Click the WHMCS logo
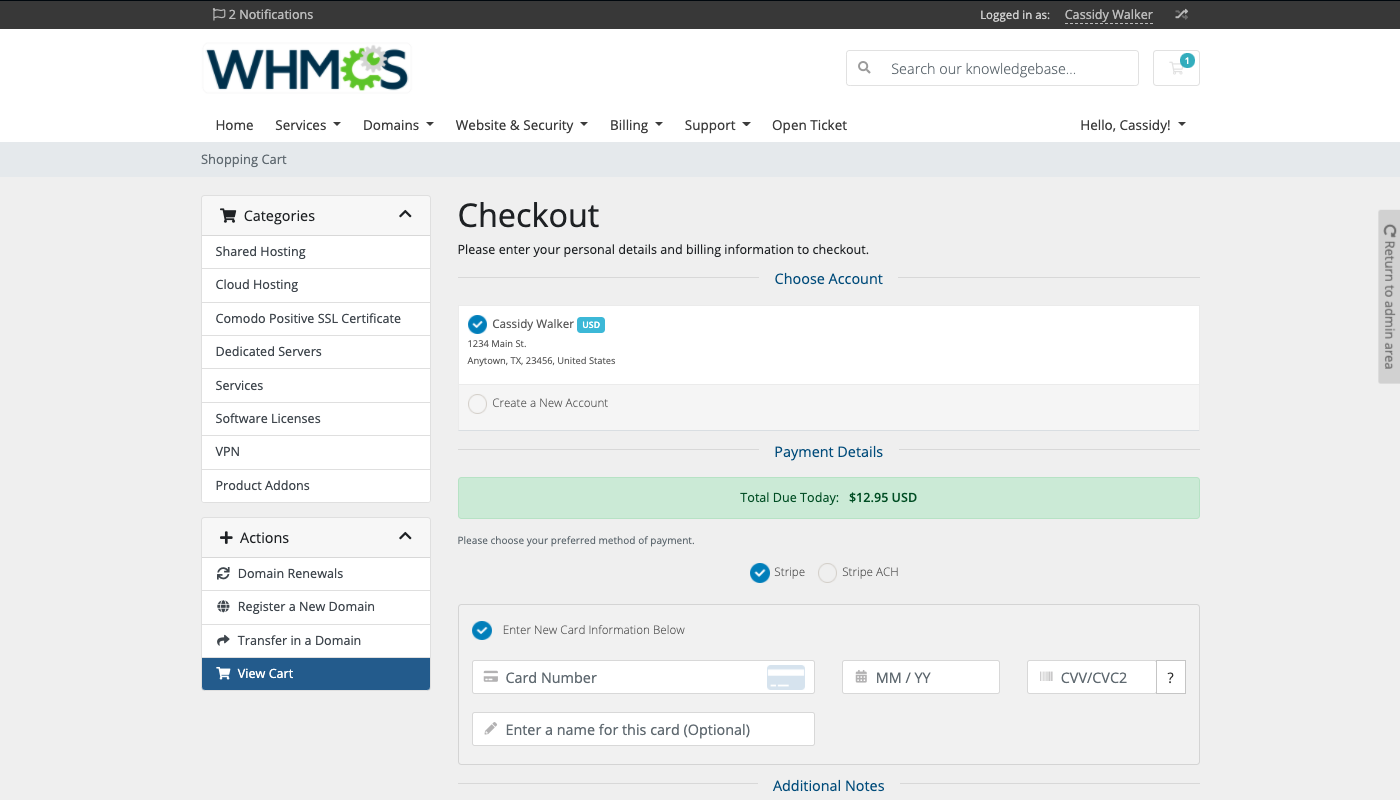The height and width of the screenshot is (800, 1400). [307, 69]
